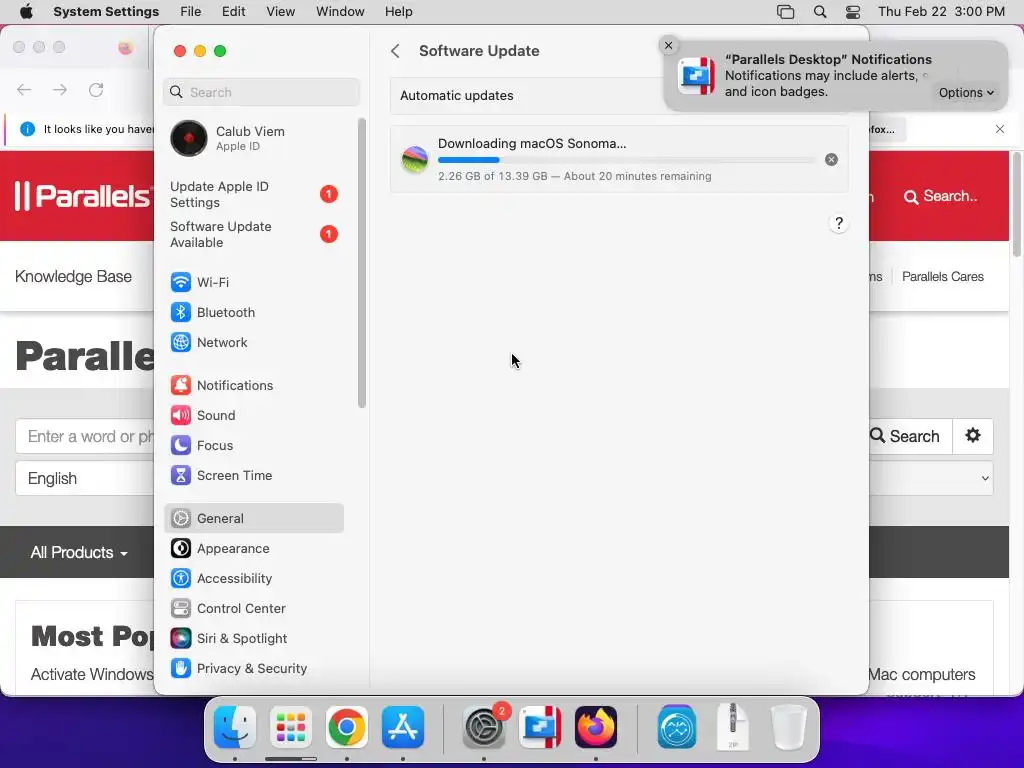Click the System Settings sidebar scrollbar
Image resolution: width=1024 pixels, height=768 pixels.
[362, 263]
